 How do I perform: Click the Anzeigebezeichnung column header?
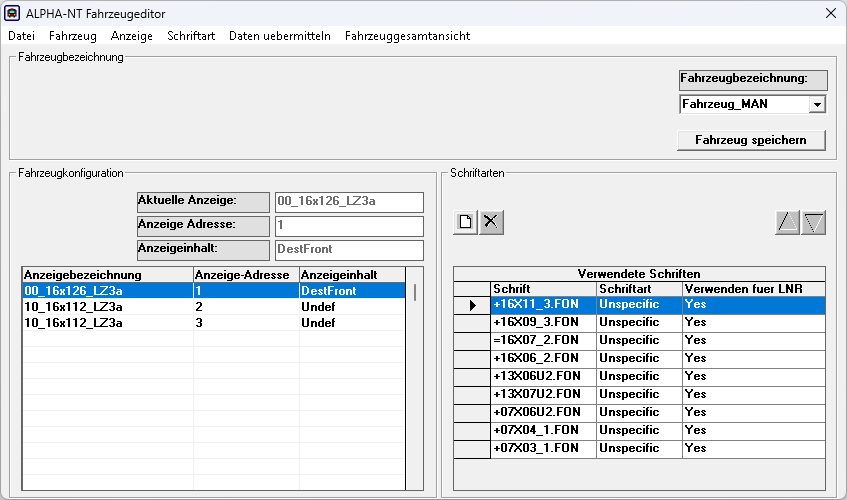[x=108, y=275]
